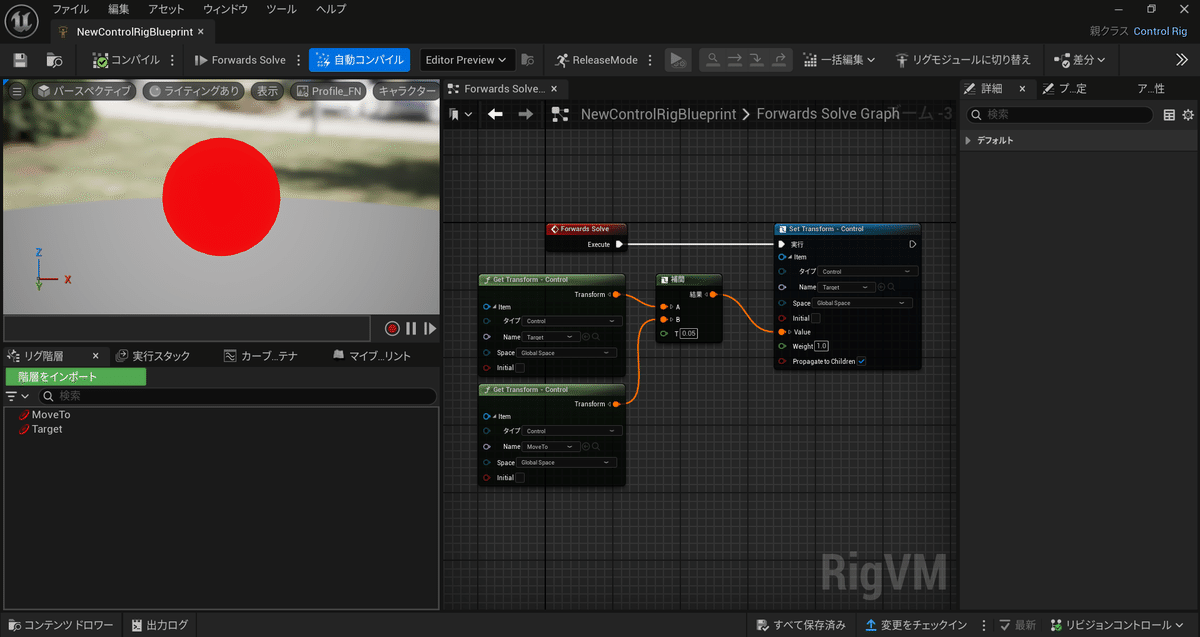Screen dimensions: 1200x637
Task: Open the ヘルプ menu
Action: coord(331,9)
